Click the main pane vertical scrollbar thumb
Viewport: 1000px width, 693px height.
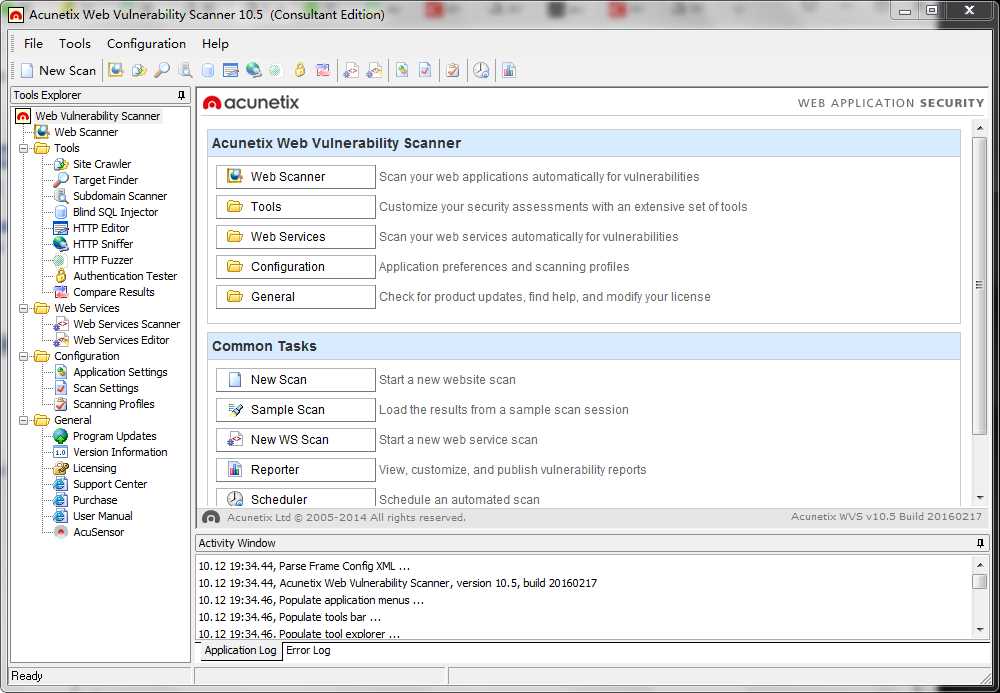[980, 285]
